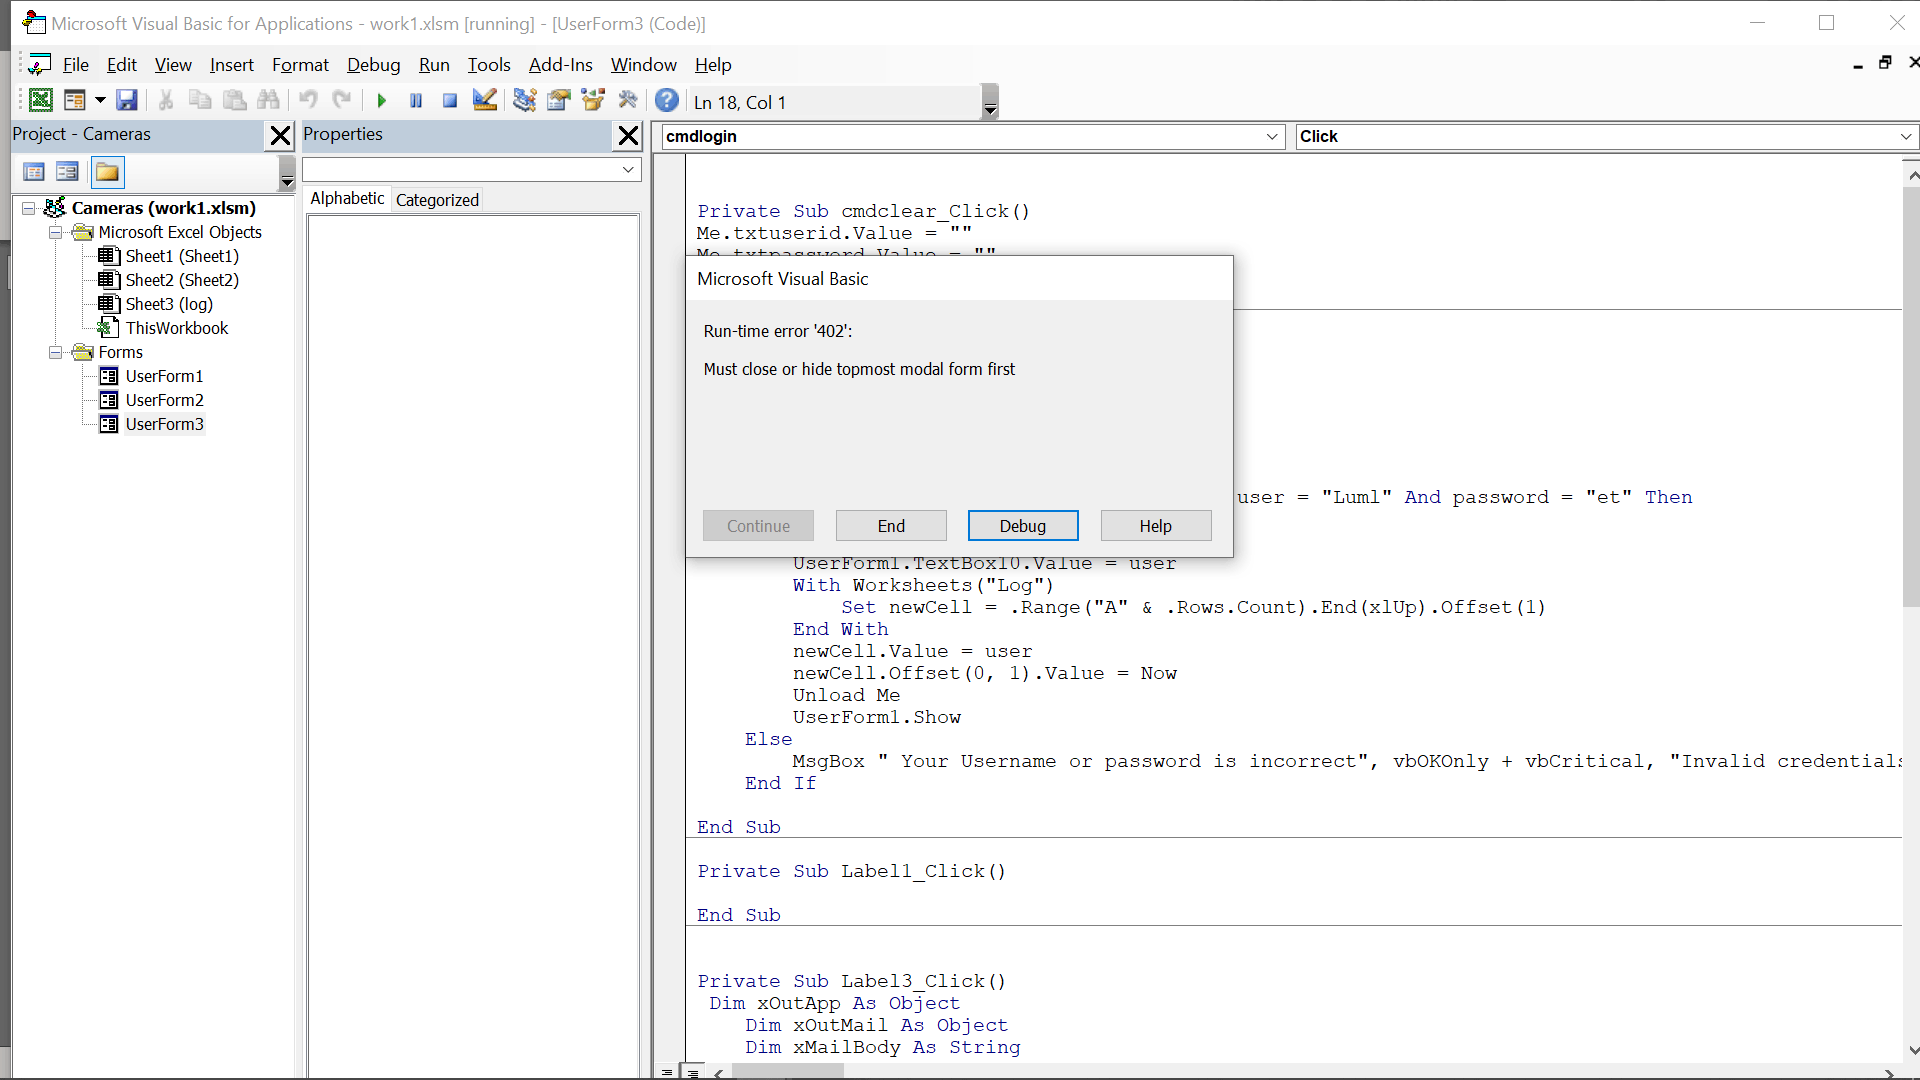Image resolution: width=1920 pixels, height=1080 pixels.
Task: Open the cmdlogin object dropdown
Action: (x=1272, y=136)
